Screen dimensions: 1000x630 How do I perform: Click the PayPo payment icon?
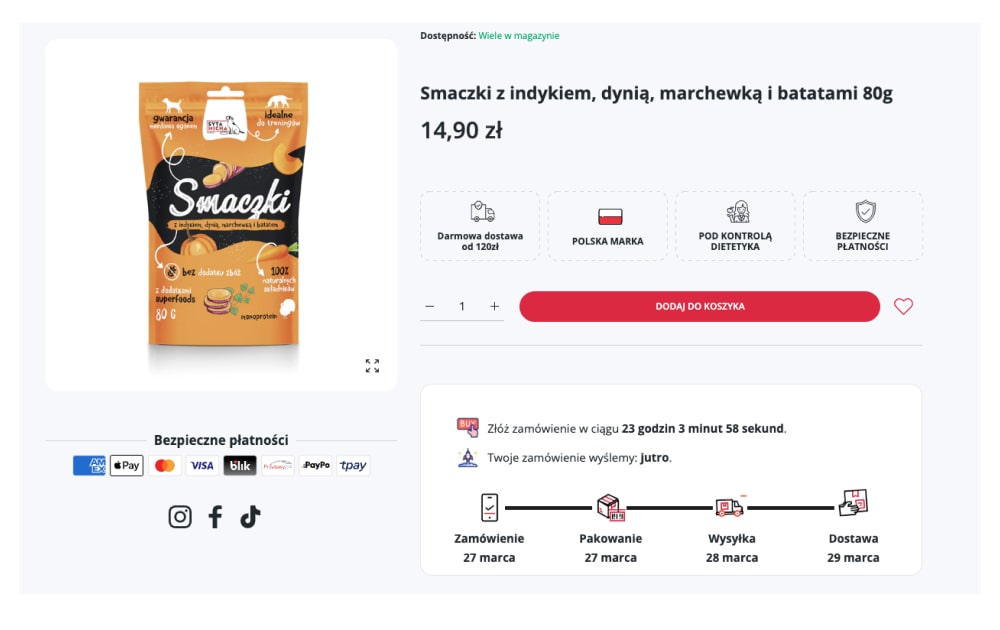tap(316, 466)
